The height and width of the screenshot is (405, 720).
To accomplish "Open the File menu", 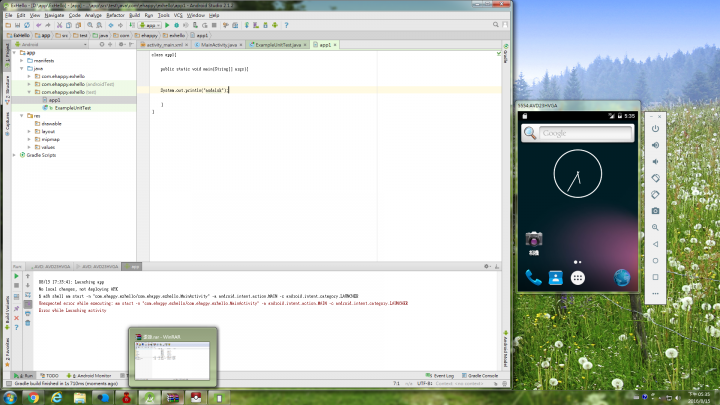I will tap(9, 15).
